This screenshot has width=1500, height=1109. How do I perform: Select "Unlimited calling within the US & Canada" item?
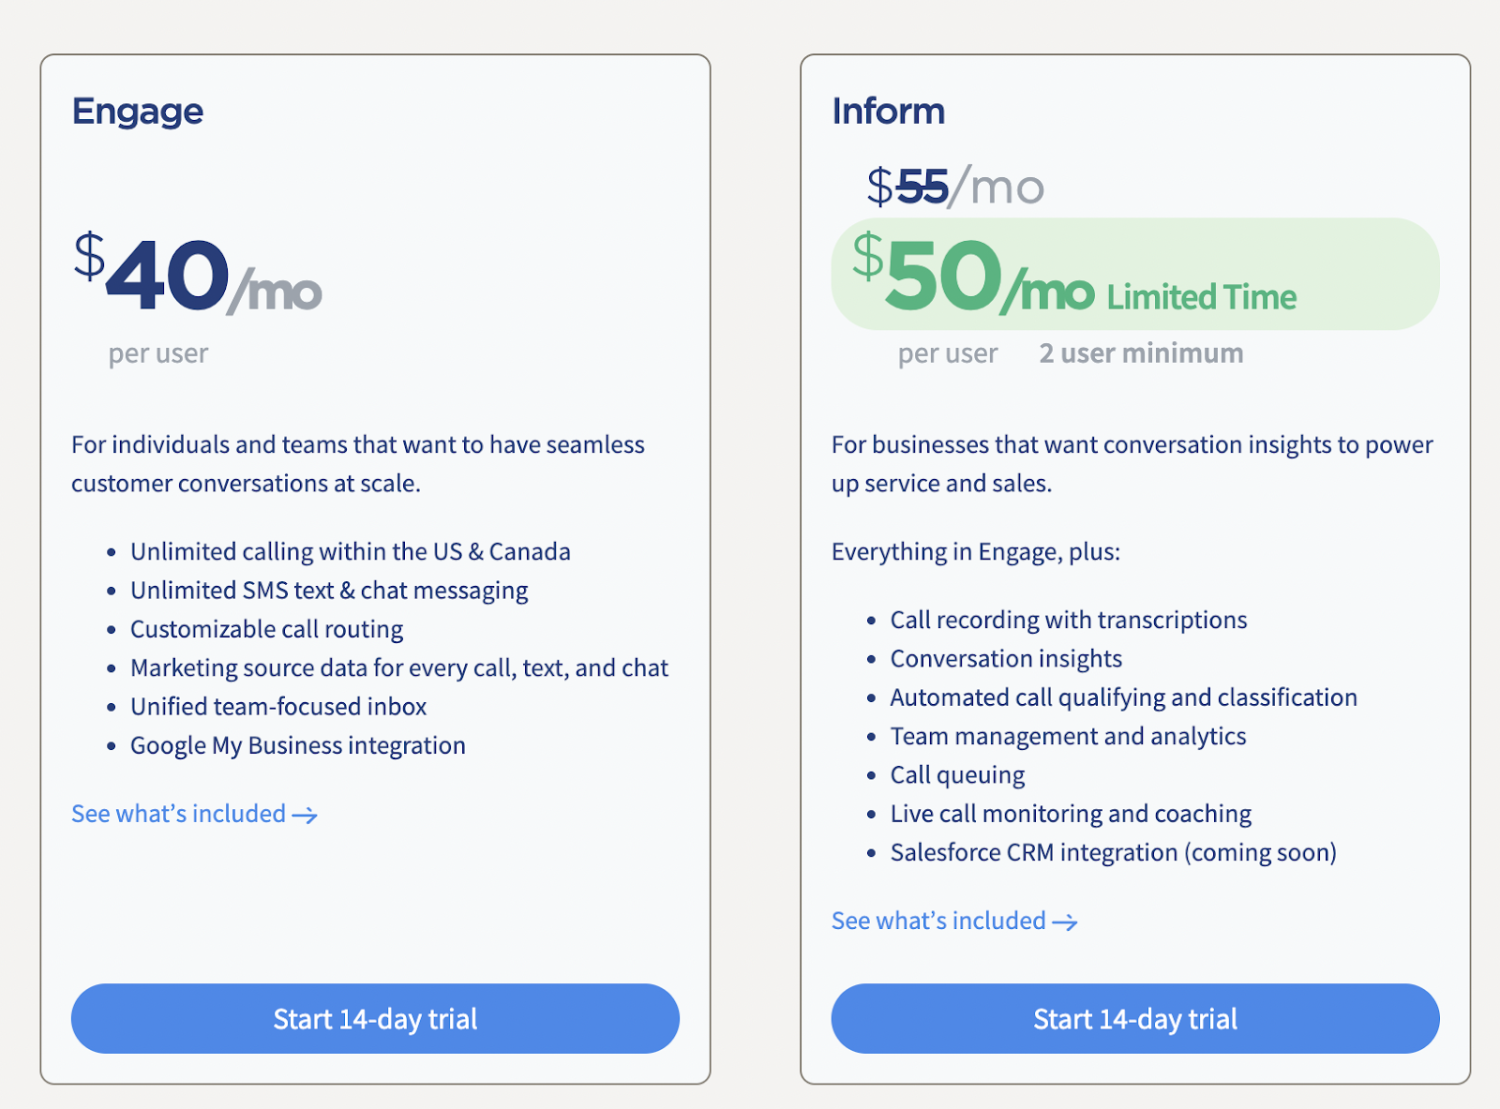[x=350, y=552]
